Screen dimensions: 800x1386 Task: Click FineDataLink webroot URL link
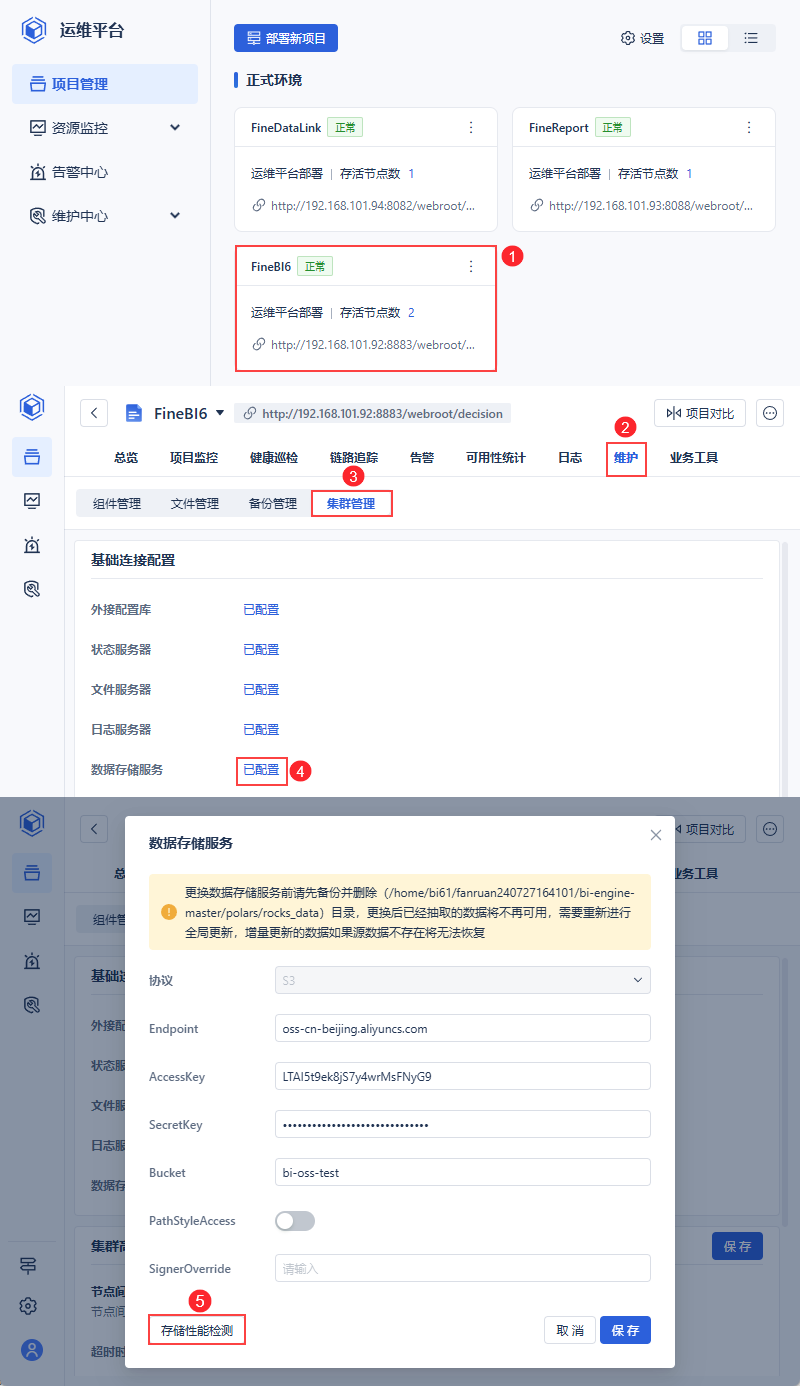pyautogui.click(x=372, y=206)
